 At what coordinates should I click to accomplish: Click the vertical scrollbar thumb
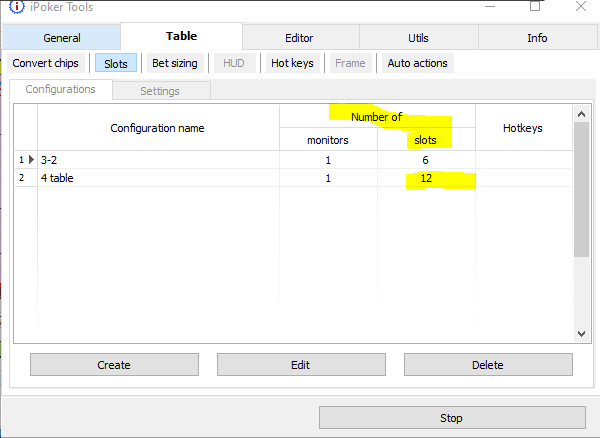tap(582, 189)
